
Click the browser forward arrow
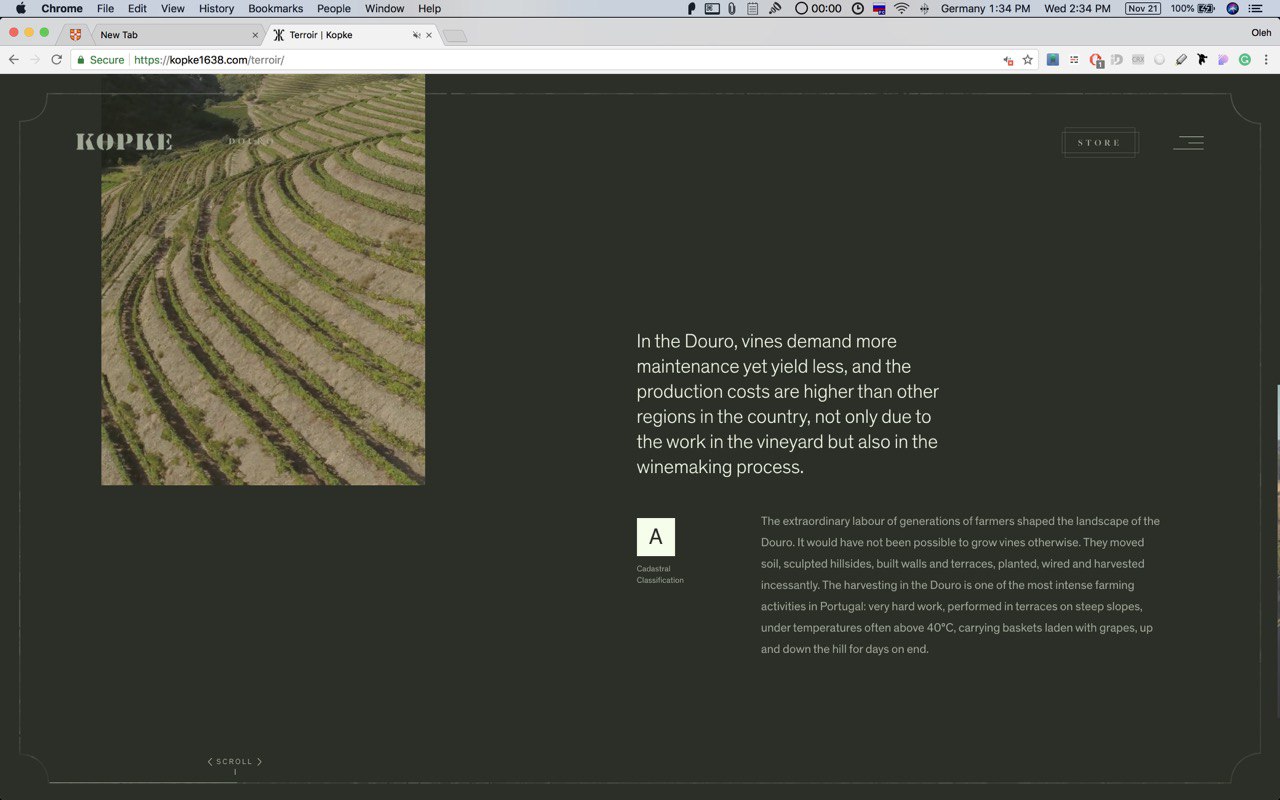[35, 60]
